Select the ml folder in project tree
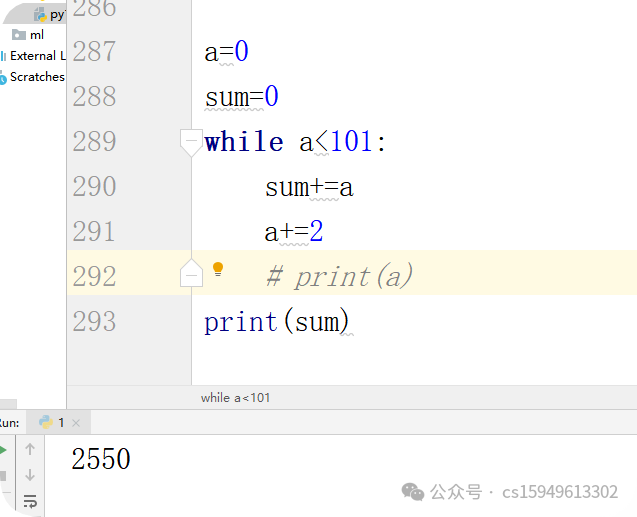This screenshot has height=517, width=637. [x=28, y=35]
